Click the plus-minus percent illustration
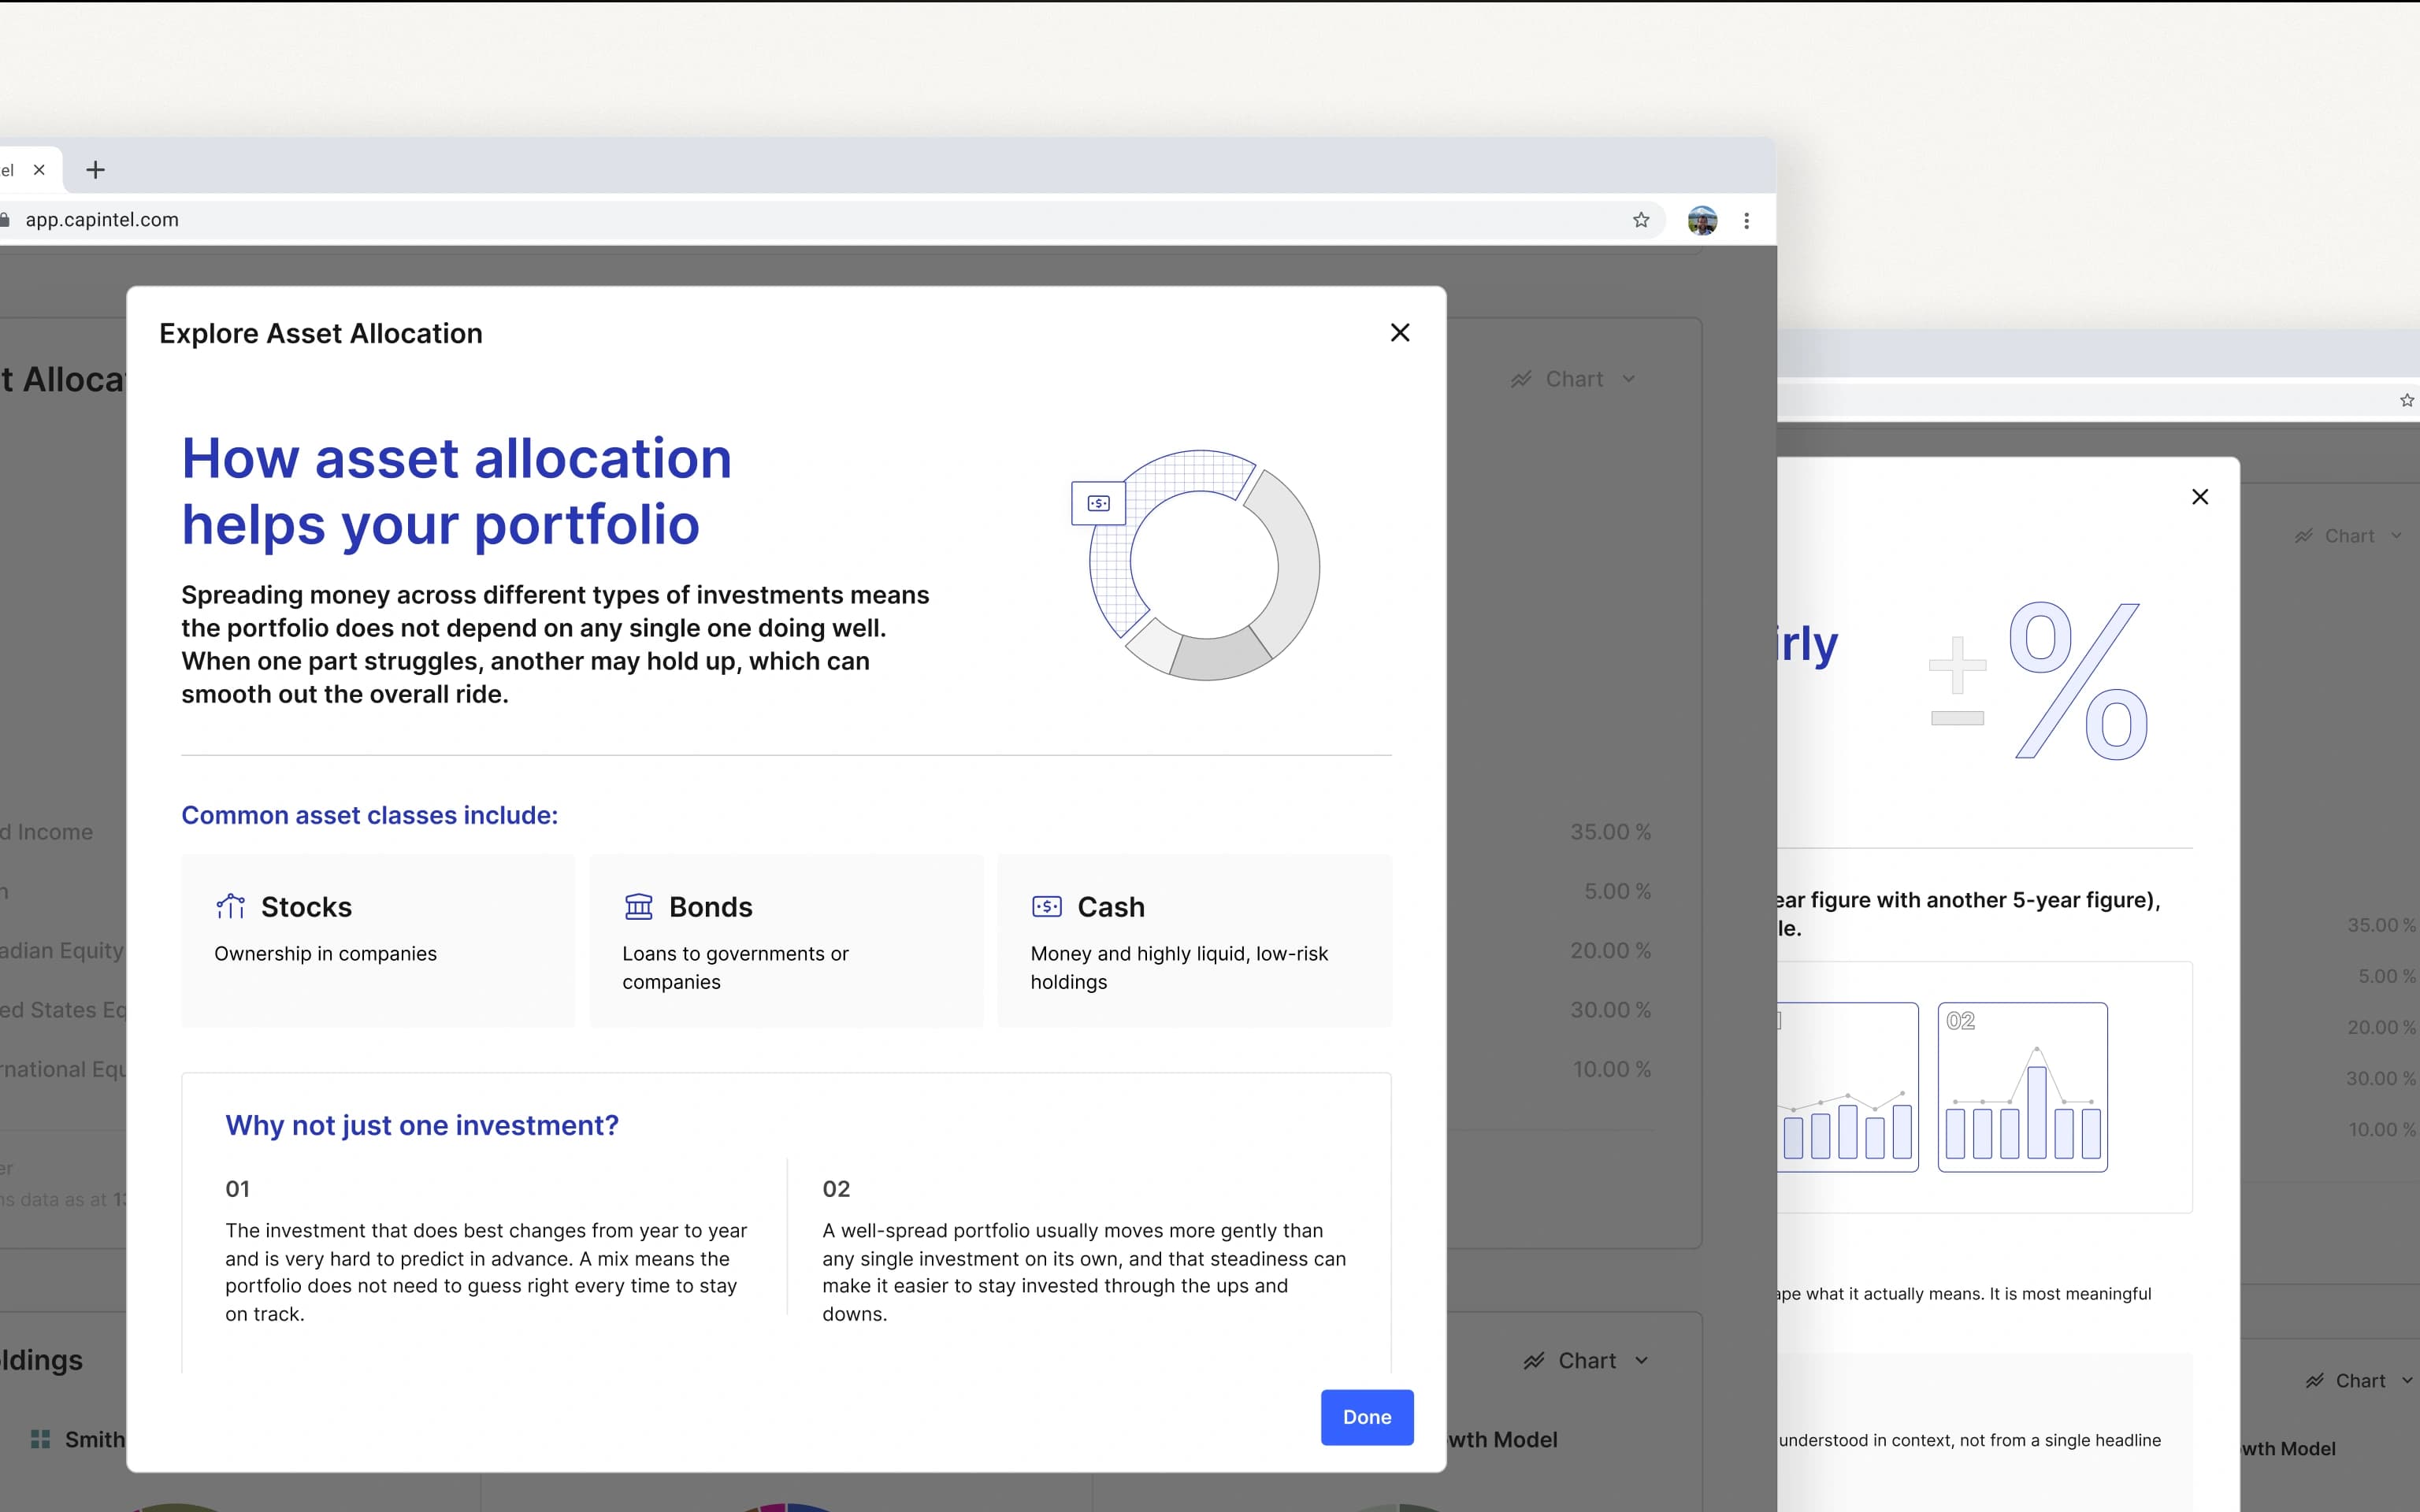 pos(2039,680)
